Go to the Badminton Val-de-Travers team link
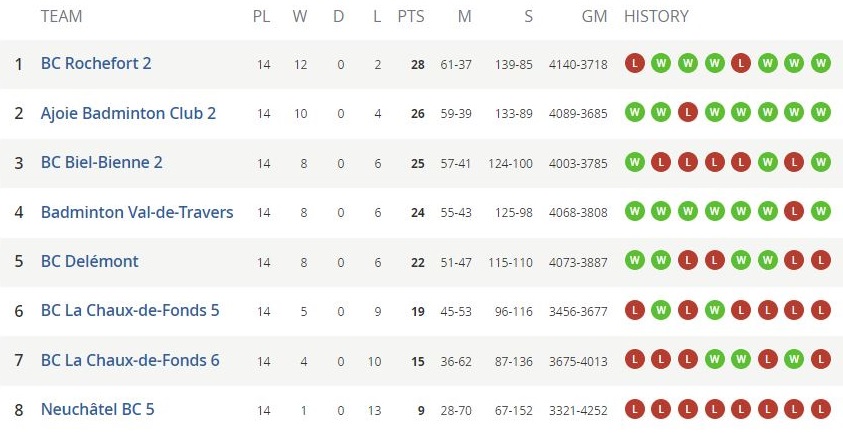 (137, 212)
